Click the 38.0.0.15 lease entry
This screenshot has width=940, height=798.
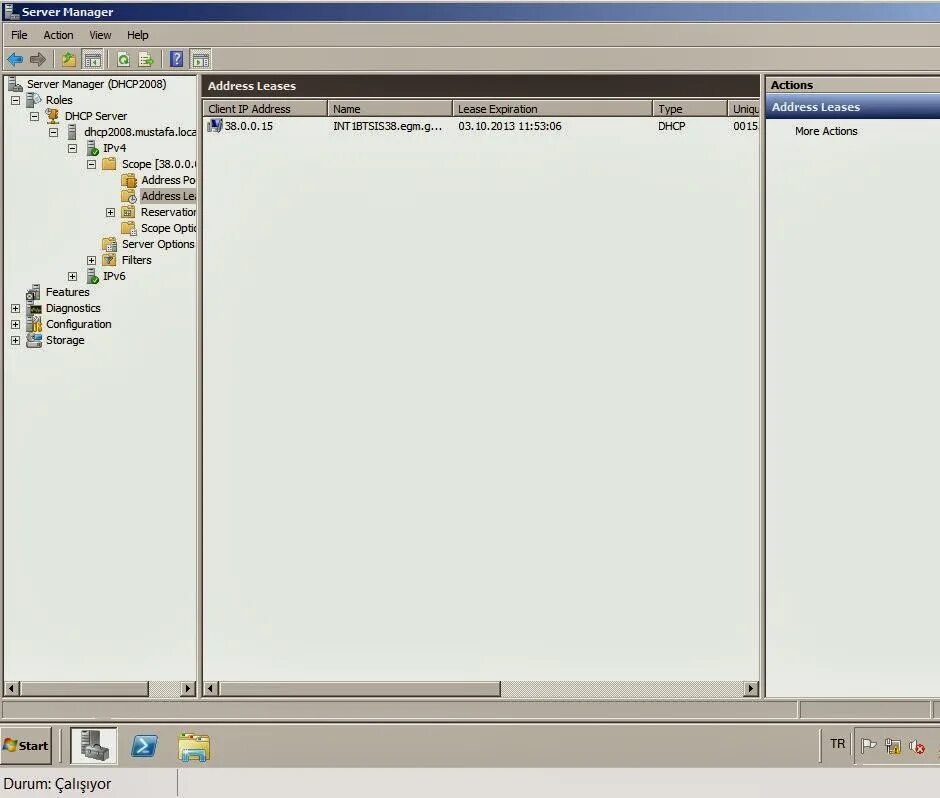[x=248, y=126]
